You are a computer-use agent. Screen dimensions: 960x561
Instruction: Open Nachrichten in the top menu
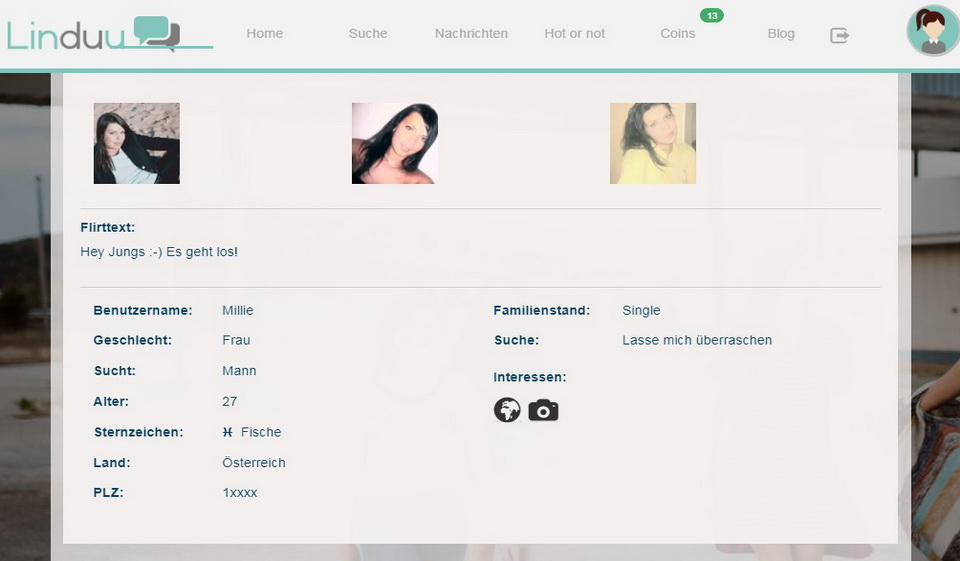point(471,34)
